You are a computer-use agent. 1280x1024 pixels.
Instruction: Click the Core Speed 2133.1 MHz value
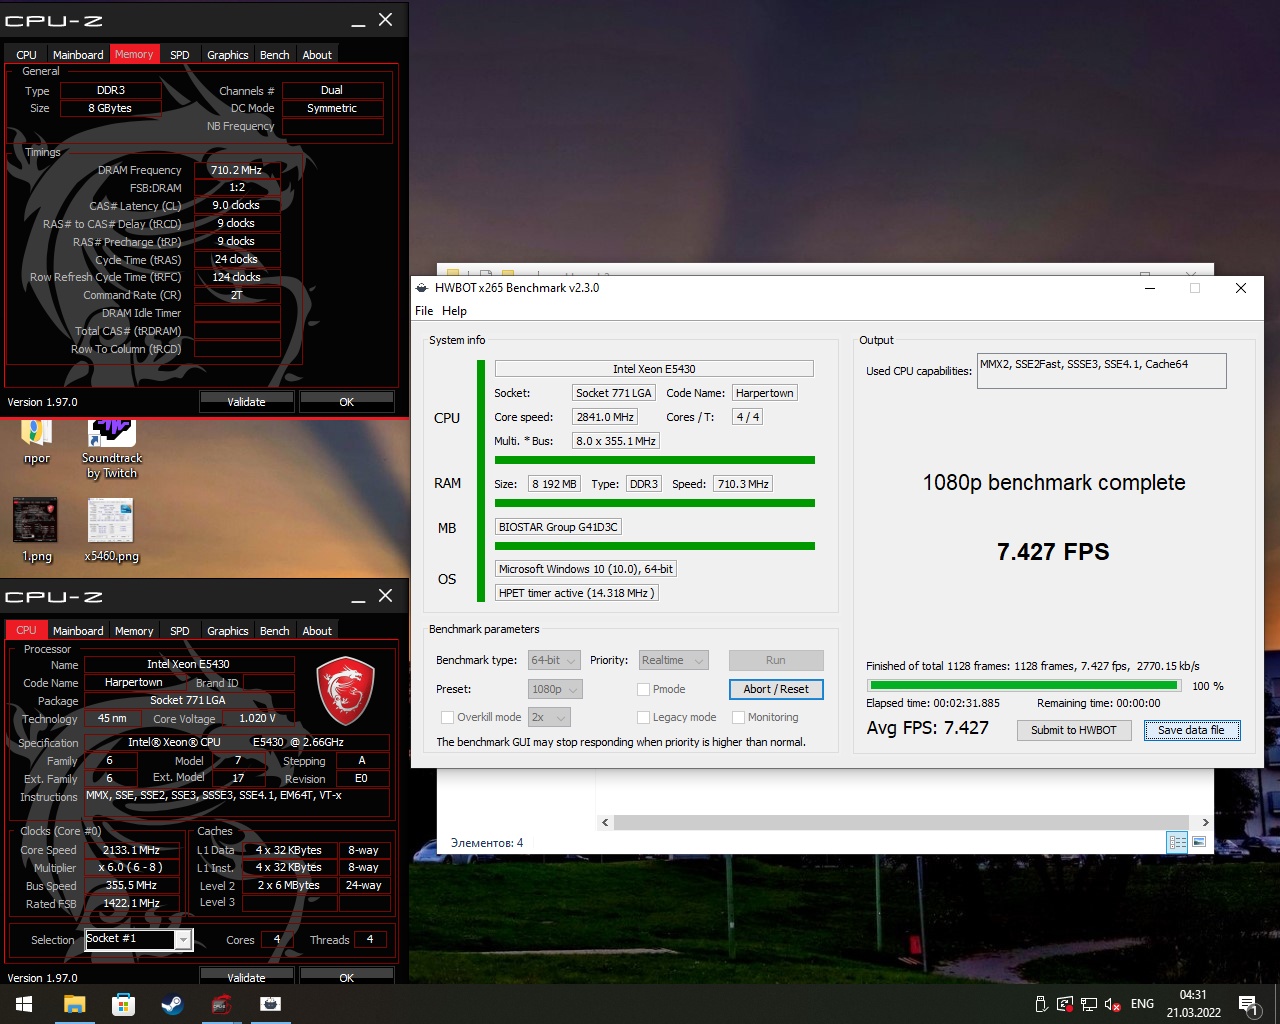coord(131,850)
